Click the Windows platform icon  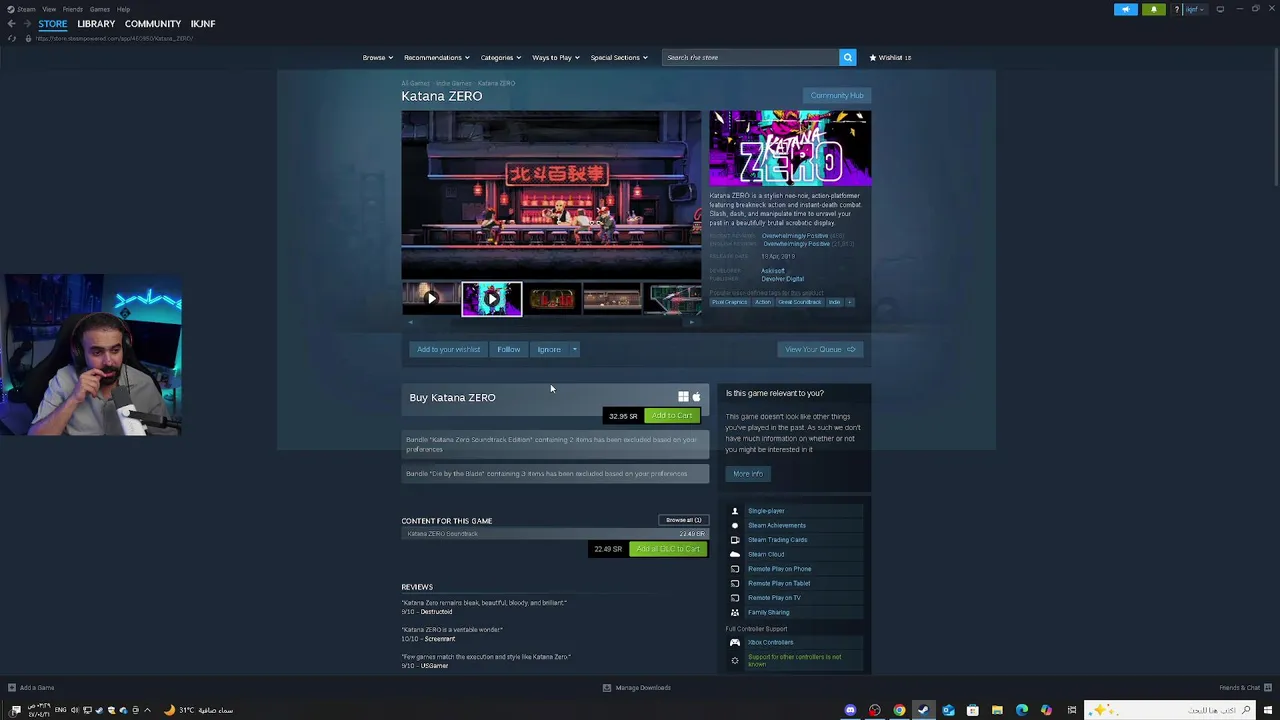tap(683, 397)
